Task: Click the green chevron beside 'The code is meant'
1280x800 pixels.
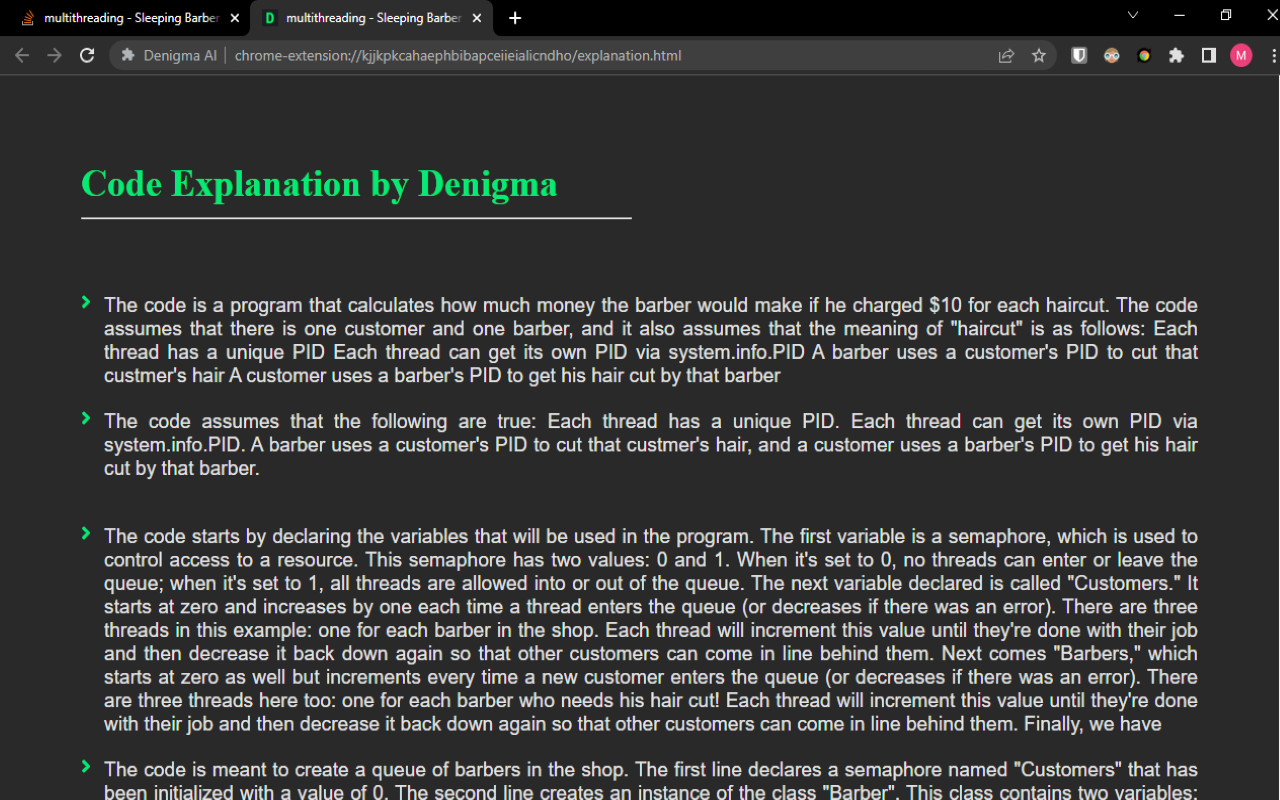Action: pos(86,767)
